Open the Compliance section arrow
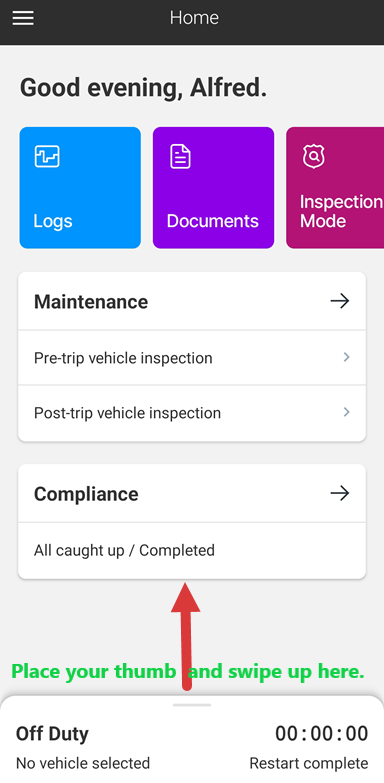384x783 pixels. [x=340, y=493]
